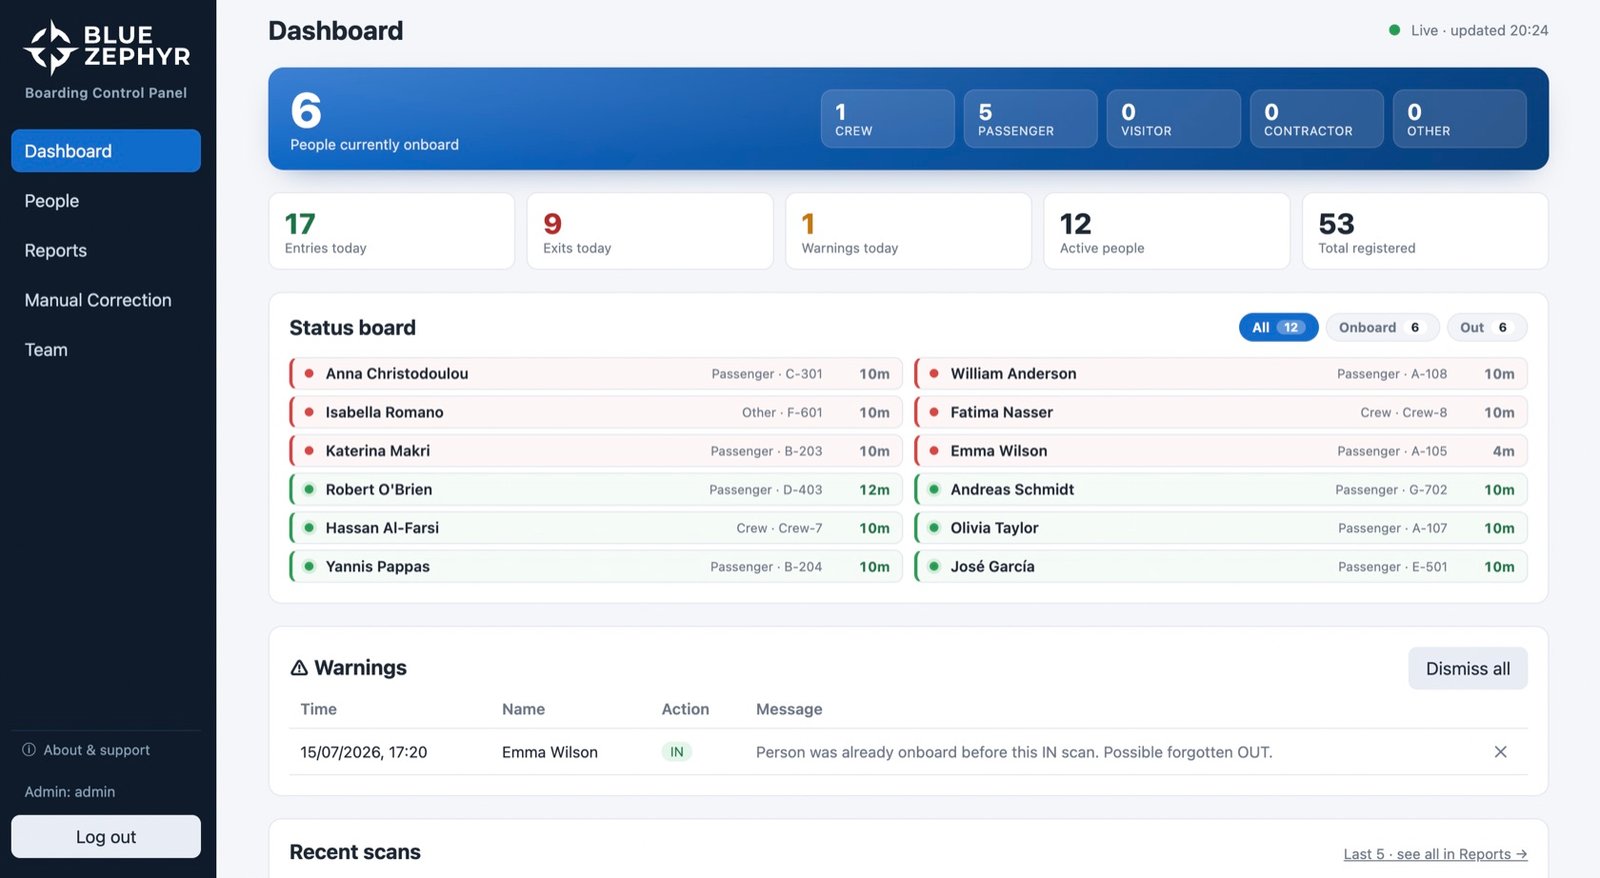
Task: Click the Entries today card
Action: click(x=391, y=231)
